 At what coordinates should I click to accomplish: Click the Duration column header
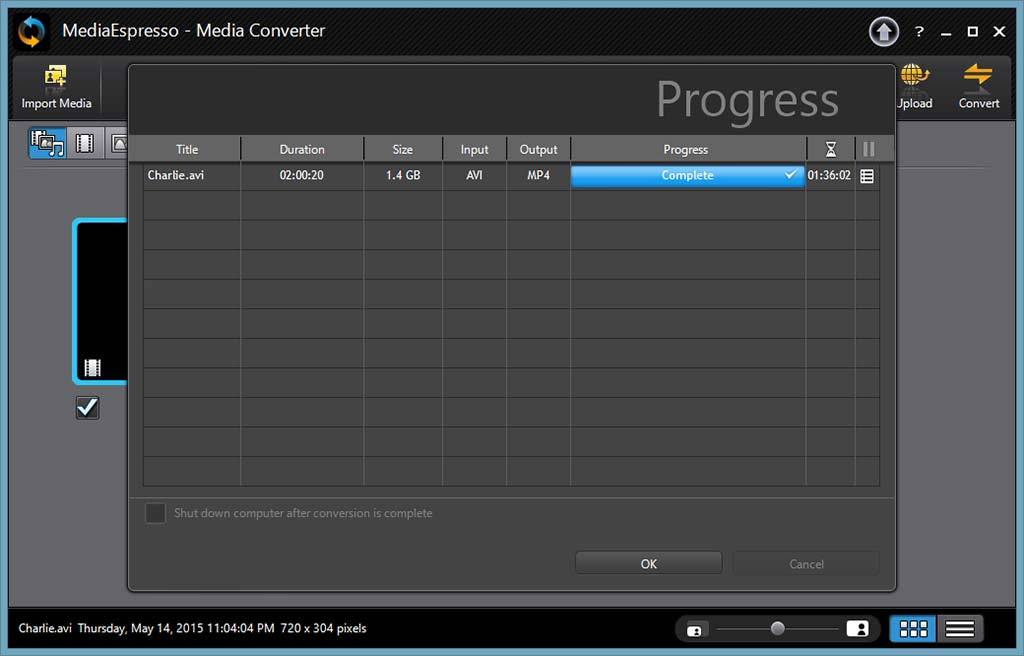click(x=302, y=150)
